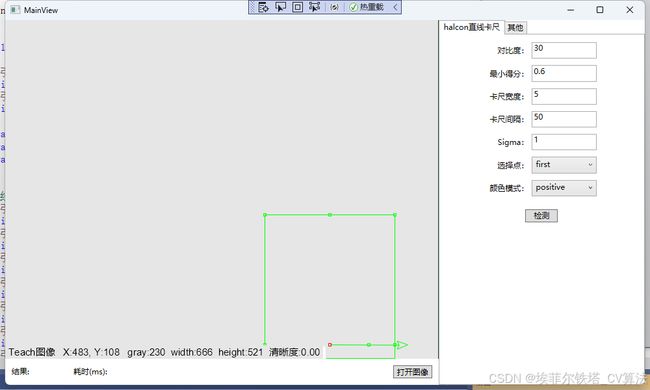This screenshot has width=650, height=390.
Task: Click the 对比度: label
Action: click(511, 51)
